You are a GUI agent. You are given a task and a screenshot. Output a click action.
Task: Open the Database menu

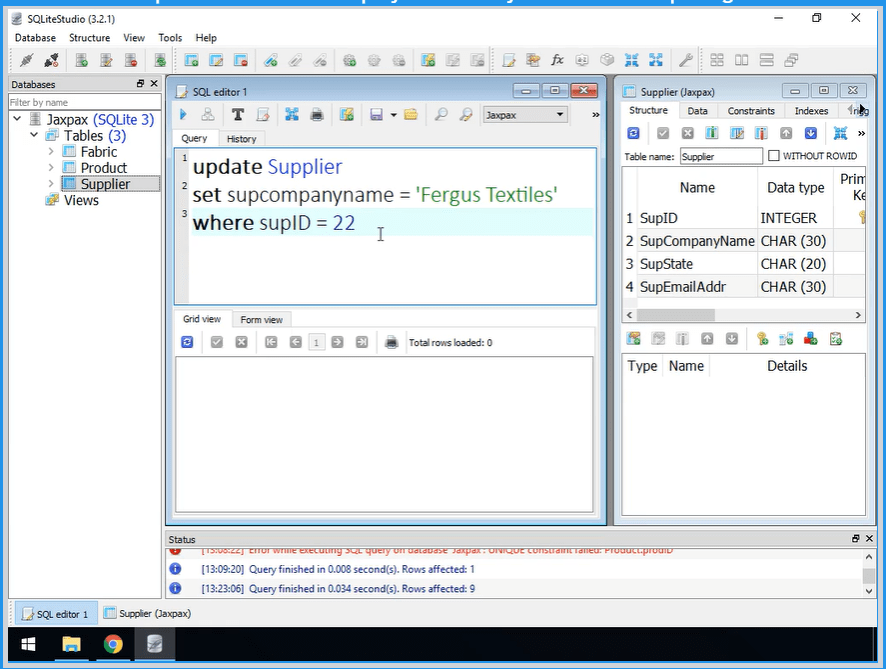click(x=35, y=38)
